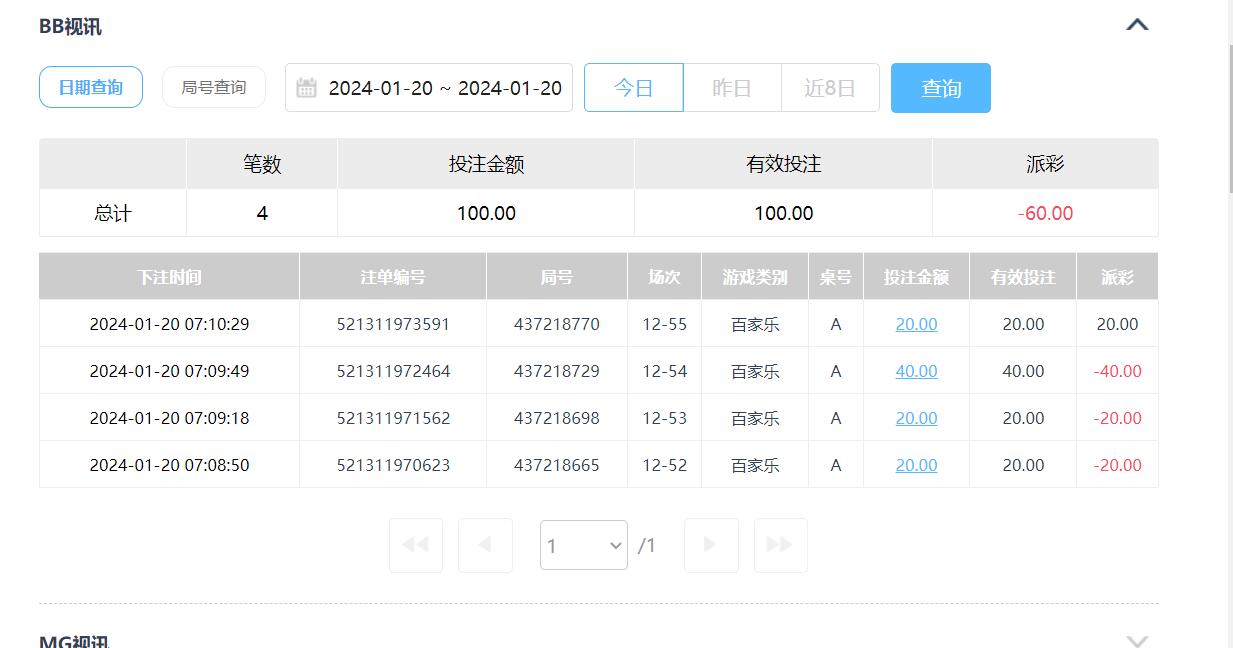Select the 近8日 date range option

pyautogui.click(x=830, y=88)
